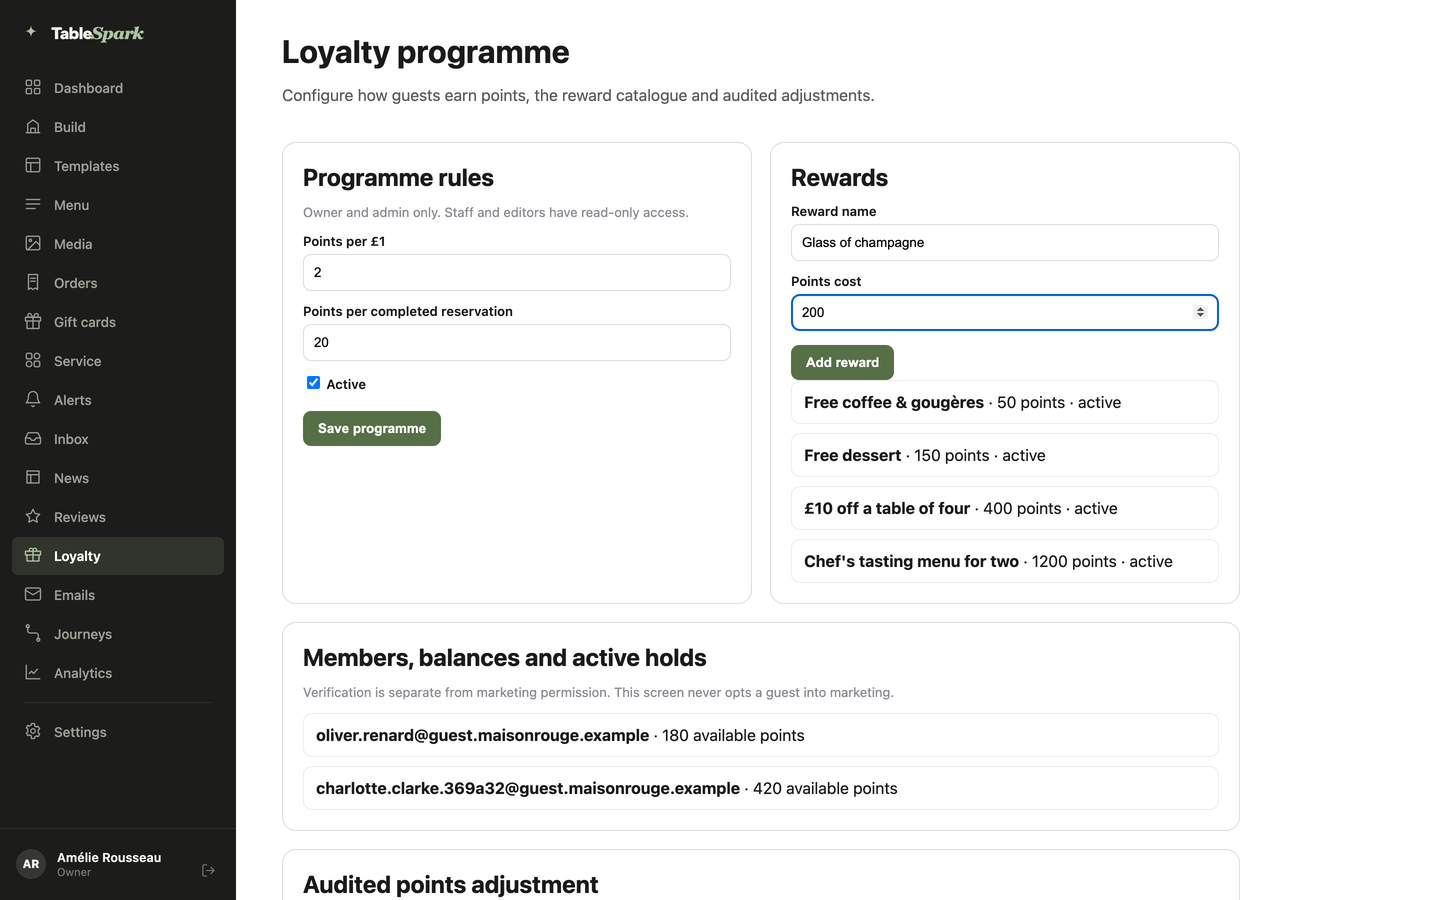Open the Alerts bell icon
1440x900 pixels.
click(x=33, y=400)
